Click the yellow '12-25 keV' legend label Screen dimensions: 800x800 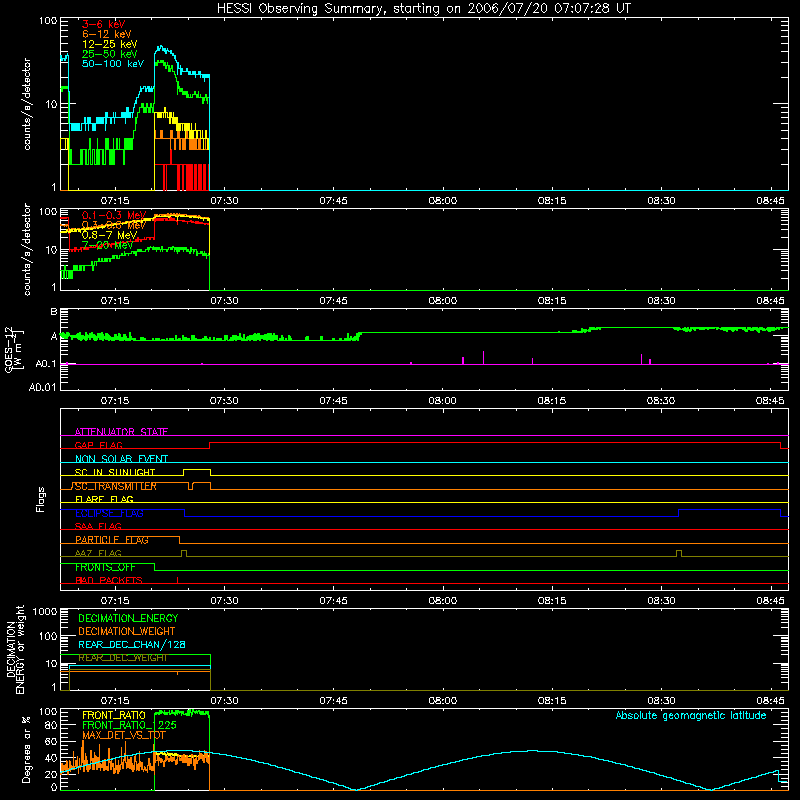pyautogui.click(x=110, y=44)
